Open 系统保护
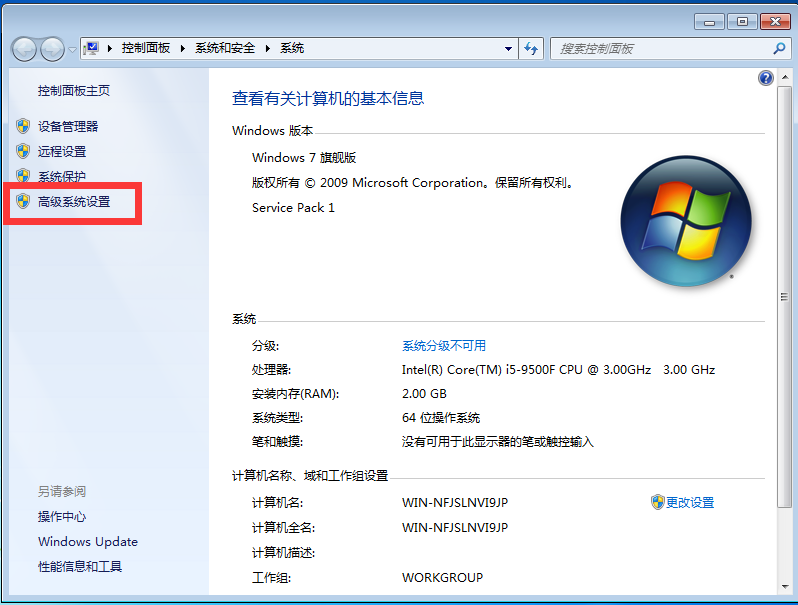This screenshot has height=605, width=798. 62,177
